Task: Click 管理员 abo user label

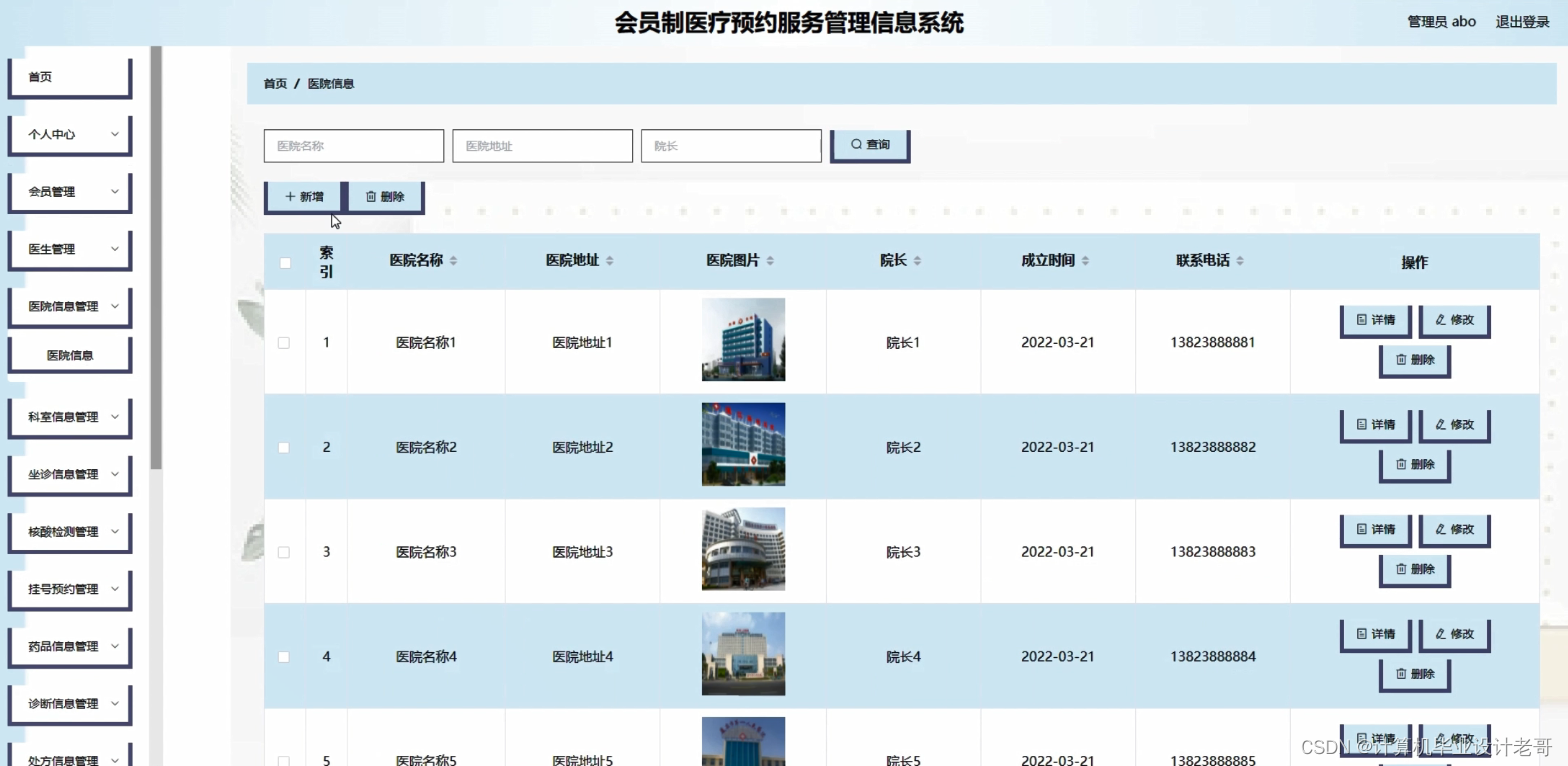Action: coord(1441,22)
